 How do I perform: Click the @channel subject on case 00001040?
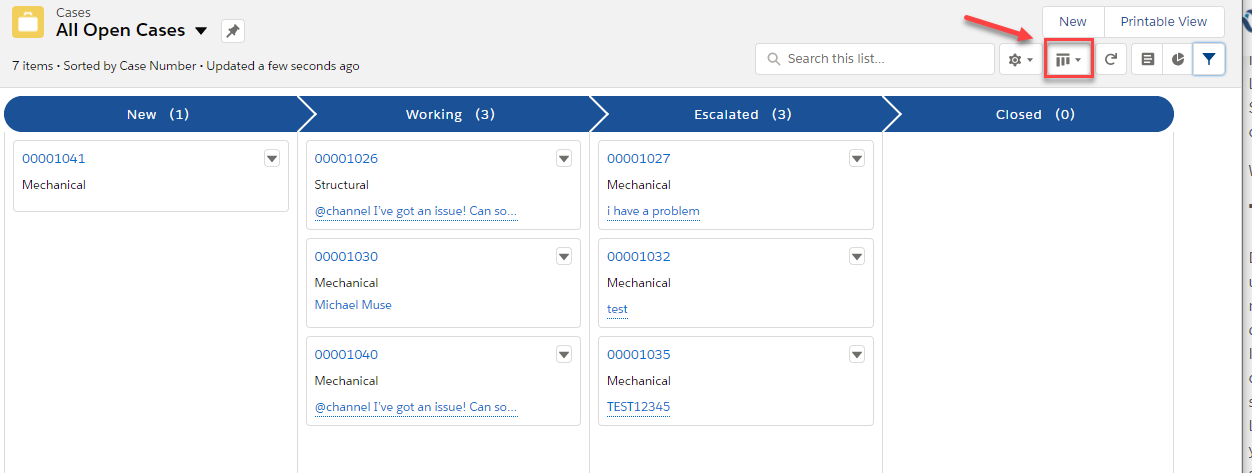[x=416, y=407]
